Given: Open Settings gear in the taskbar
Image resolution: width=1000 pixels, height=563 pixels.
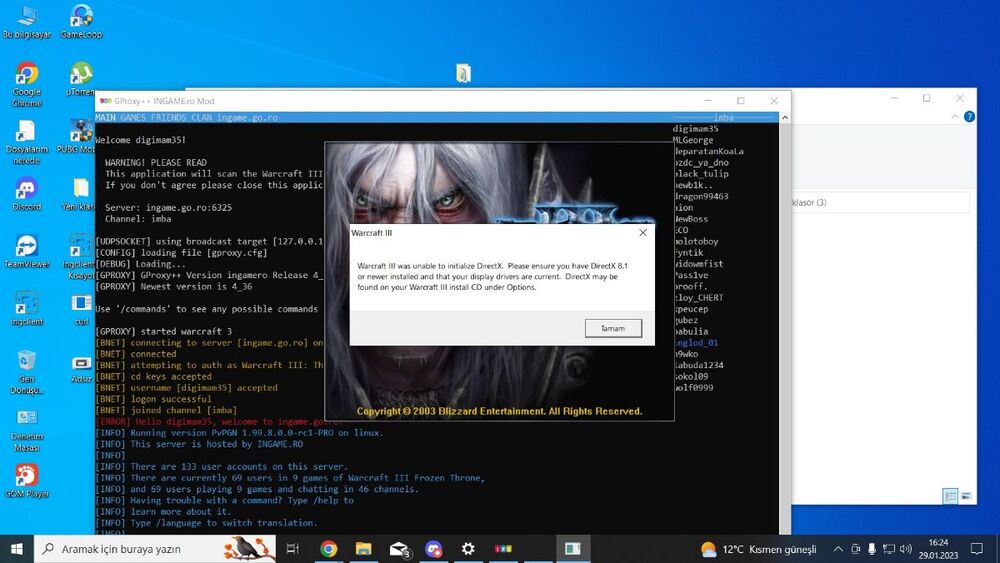Looking at the screenshot, I should pyautogui.click(x=468, y=549).
